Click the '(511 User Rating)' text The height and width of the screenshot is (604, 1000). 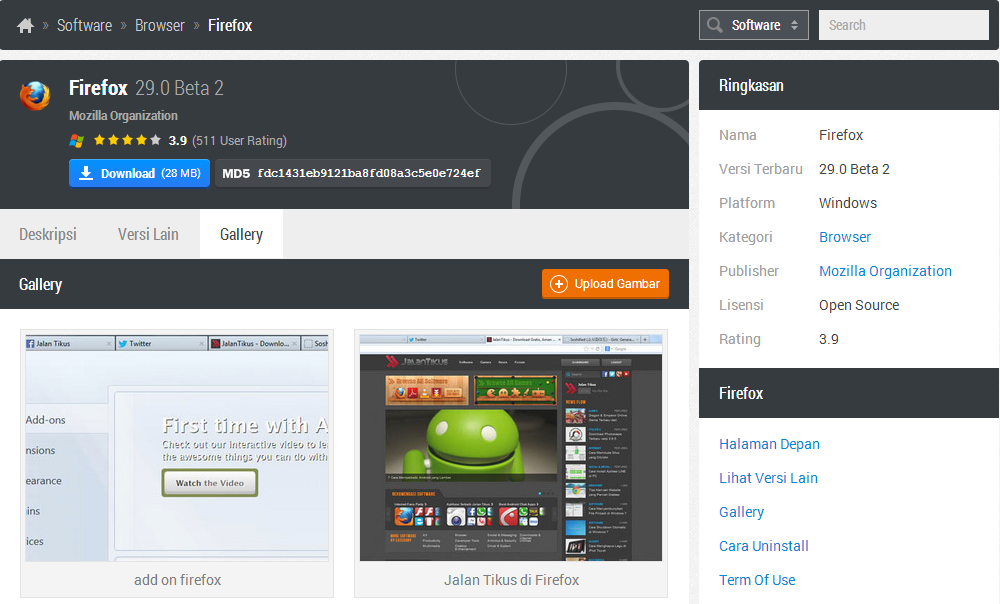click(239, 140)
